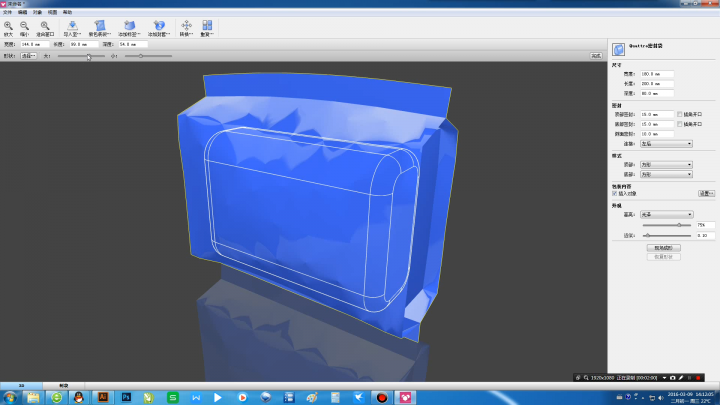Click the four-way arrows transform icon

pos(186,26)
